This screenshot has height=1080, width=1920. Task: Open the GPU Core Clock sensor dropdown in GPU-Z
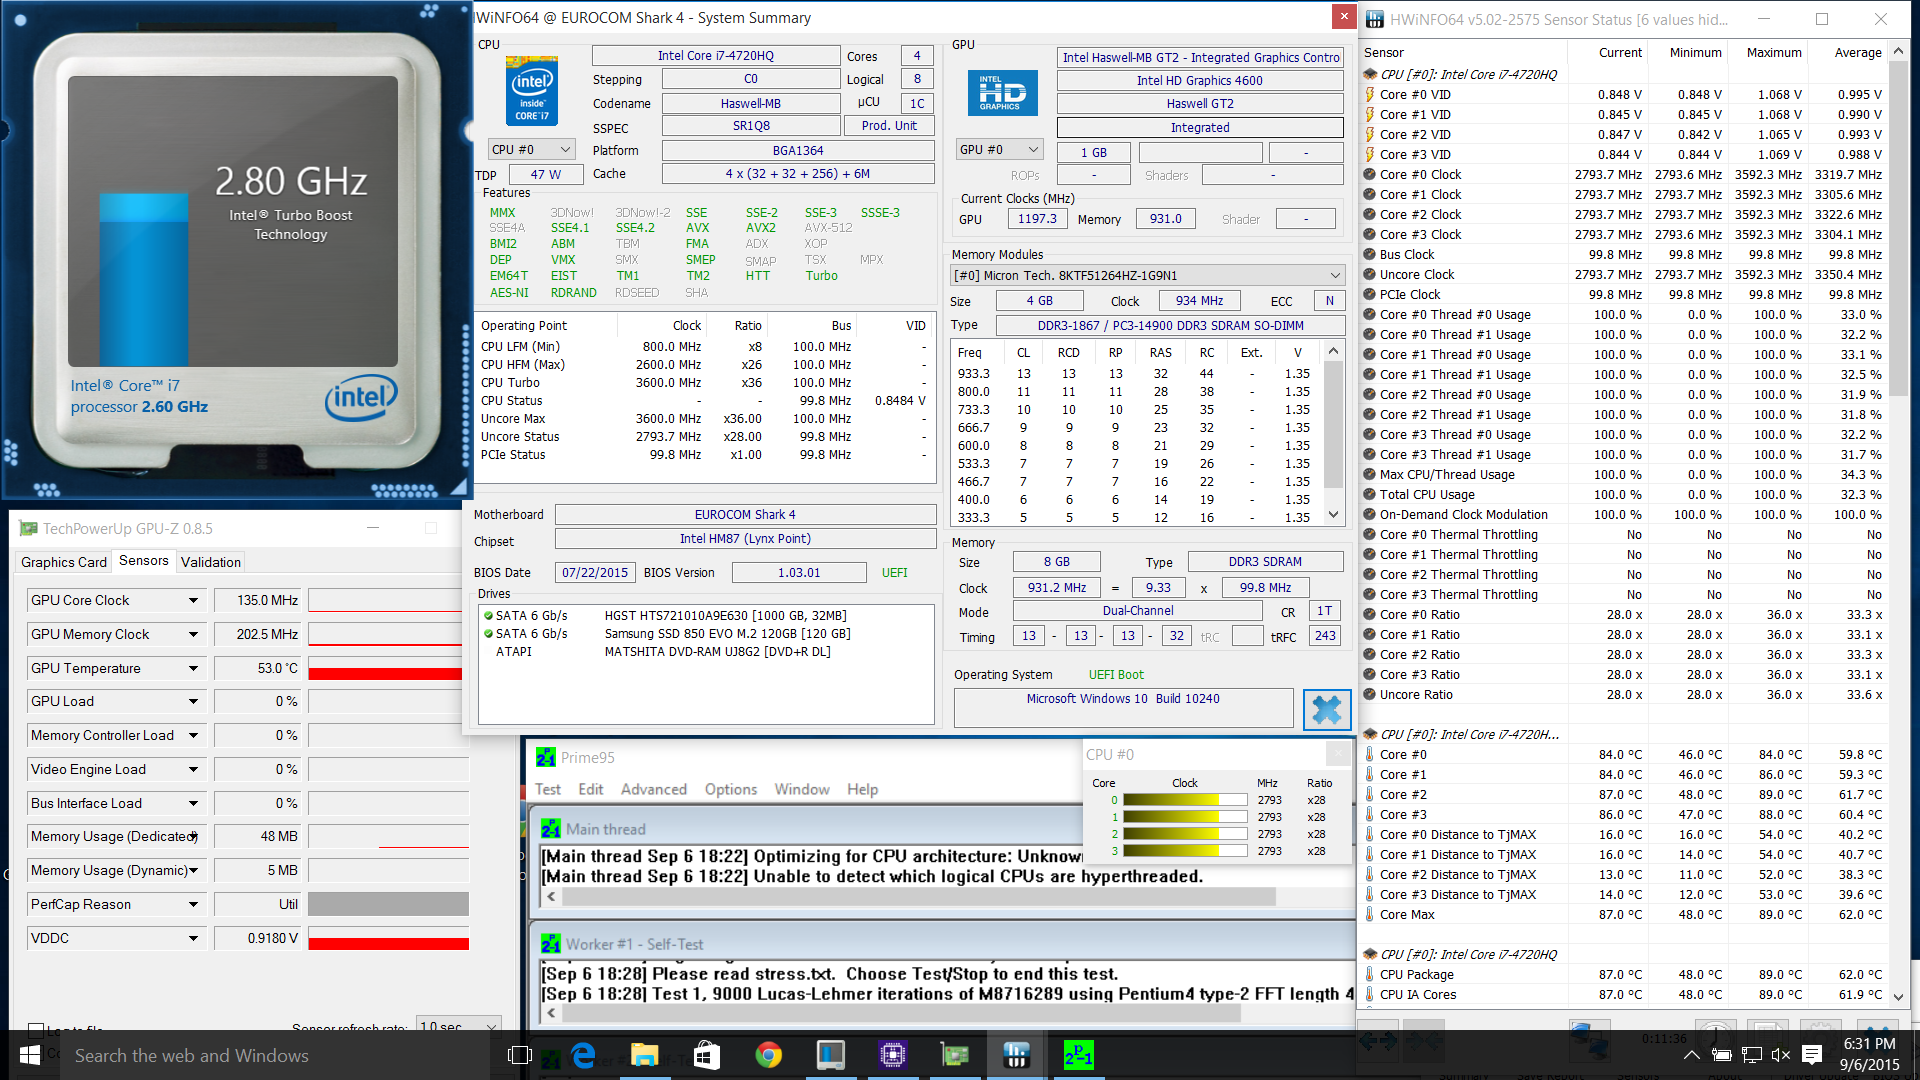[x=193, y=600]
